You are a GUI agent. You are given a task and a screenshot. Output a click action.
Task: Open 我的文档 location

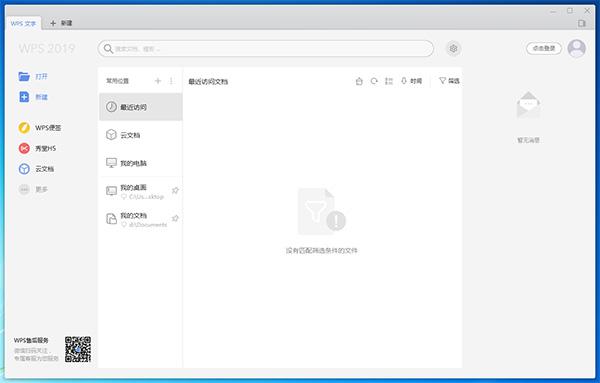pyautogui.click(x=141, y=219)
